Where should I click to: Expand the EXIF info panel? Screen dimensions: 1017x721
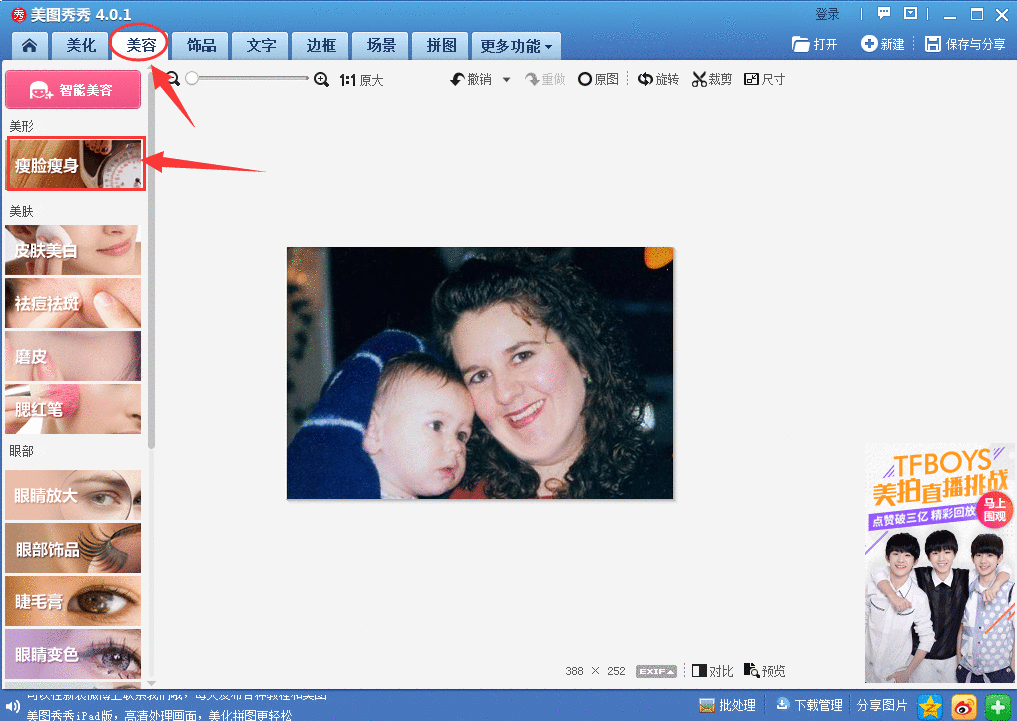coord(656,671)
